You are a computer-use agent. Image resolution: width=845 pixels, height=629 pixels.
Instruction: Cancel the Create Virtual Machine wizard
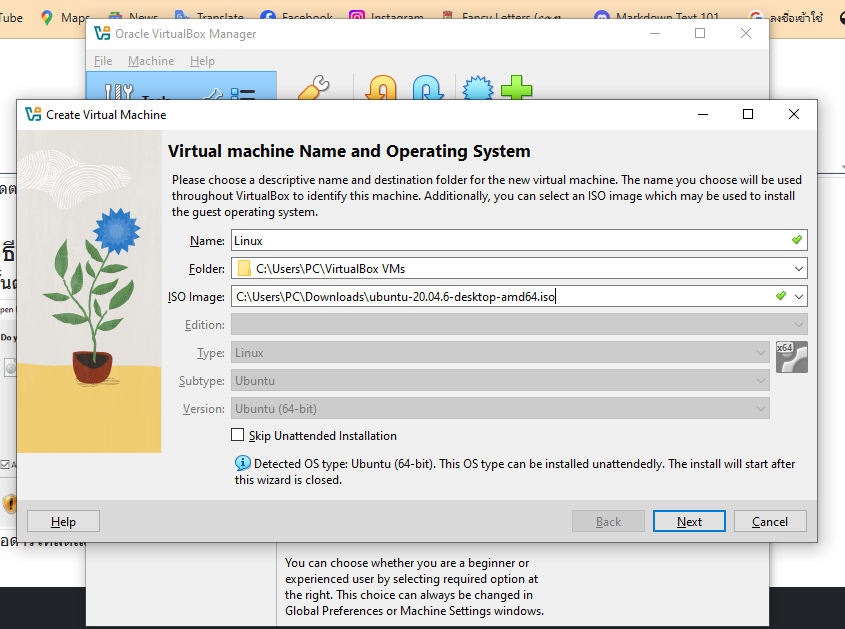coord(769,521)
